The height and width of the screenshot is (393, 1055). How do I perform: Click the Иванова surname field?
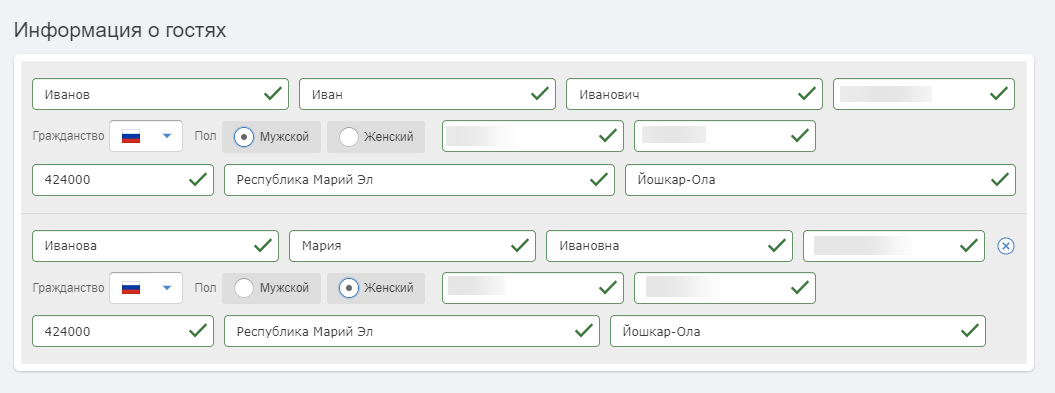pyautogui.click(x=155, y=246)
